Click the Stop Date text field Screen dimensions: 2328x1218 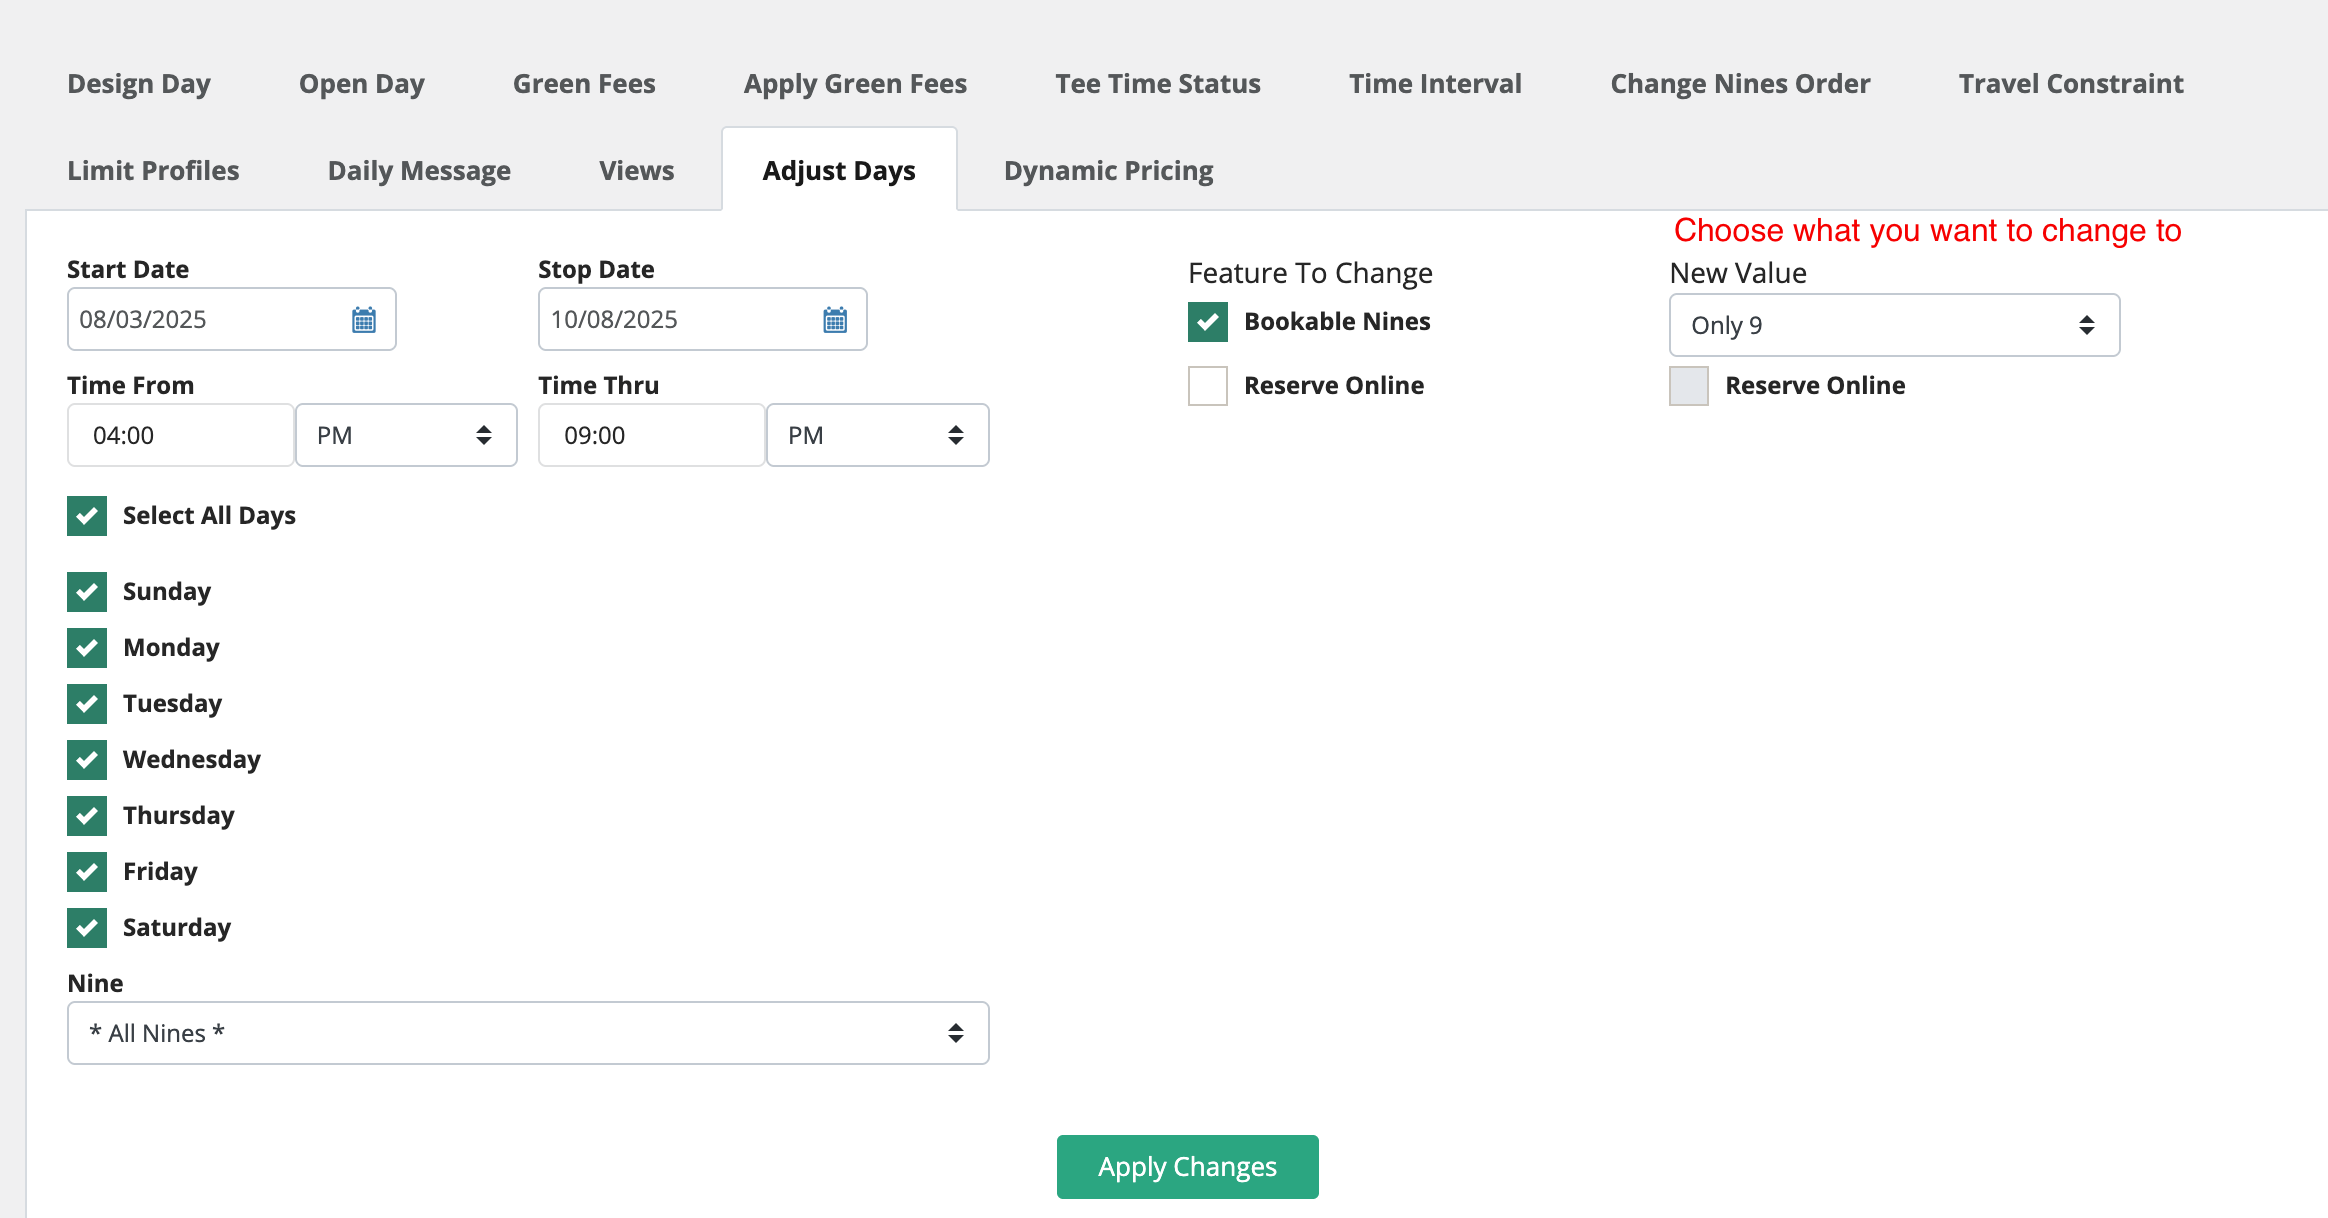[x=675, y=320]
